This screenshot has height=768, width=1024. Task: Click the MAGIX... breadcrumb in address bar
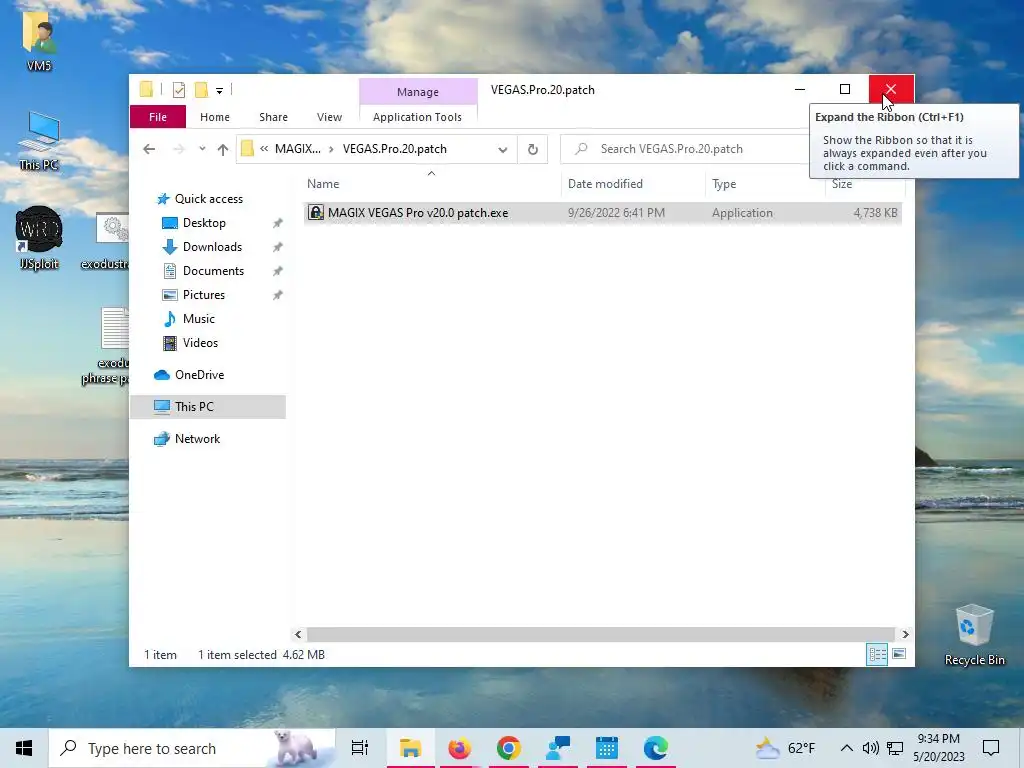298,149
